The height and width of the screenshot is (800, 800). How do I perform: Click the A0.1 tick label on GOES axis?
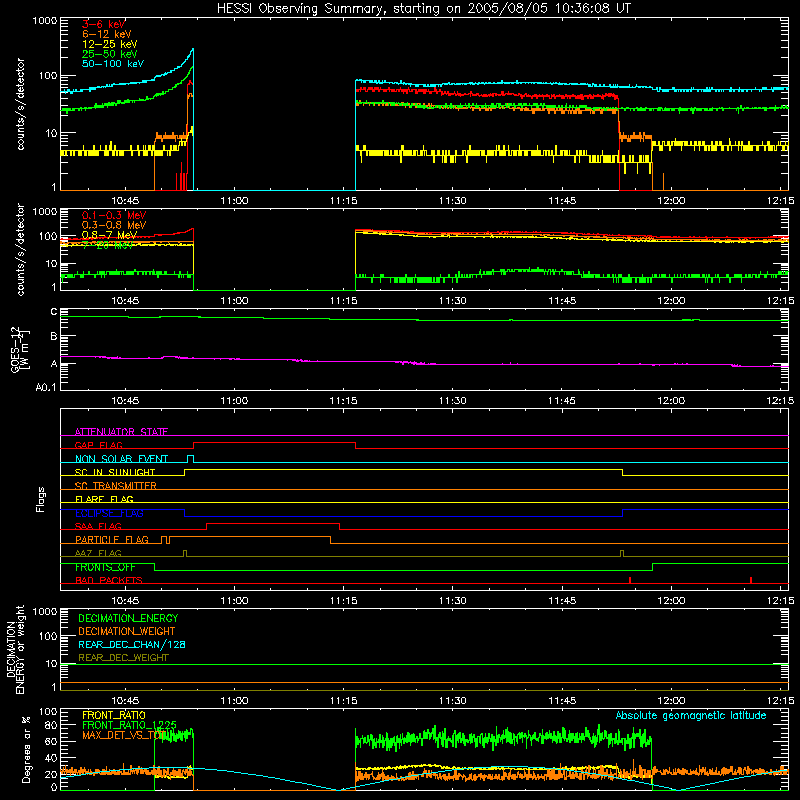46,387
